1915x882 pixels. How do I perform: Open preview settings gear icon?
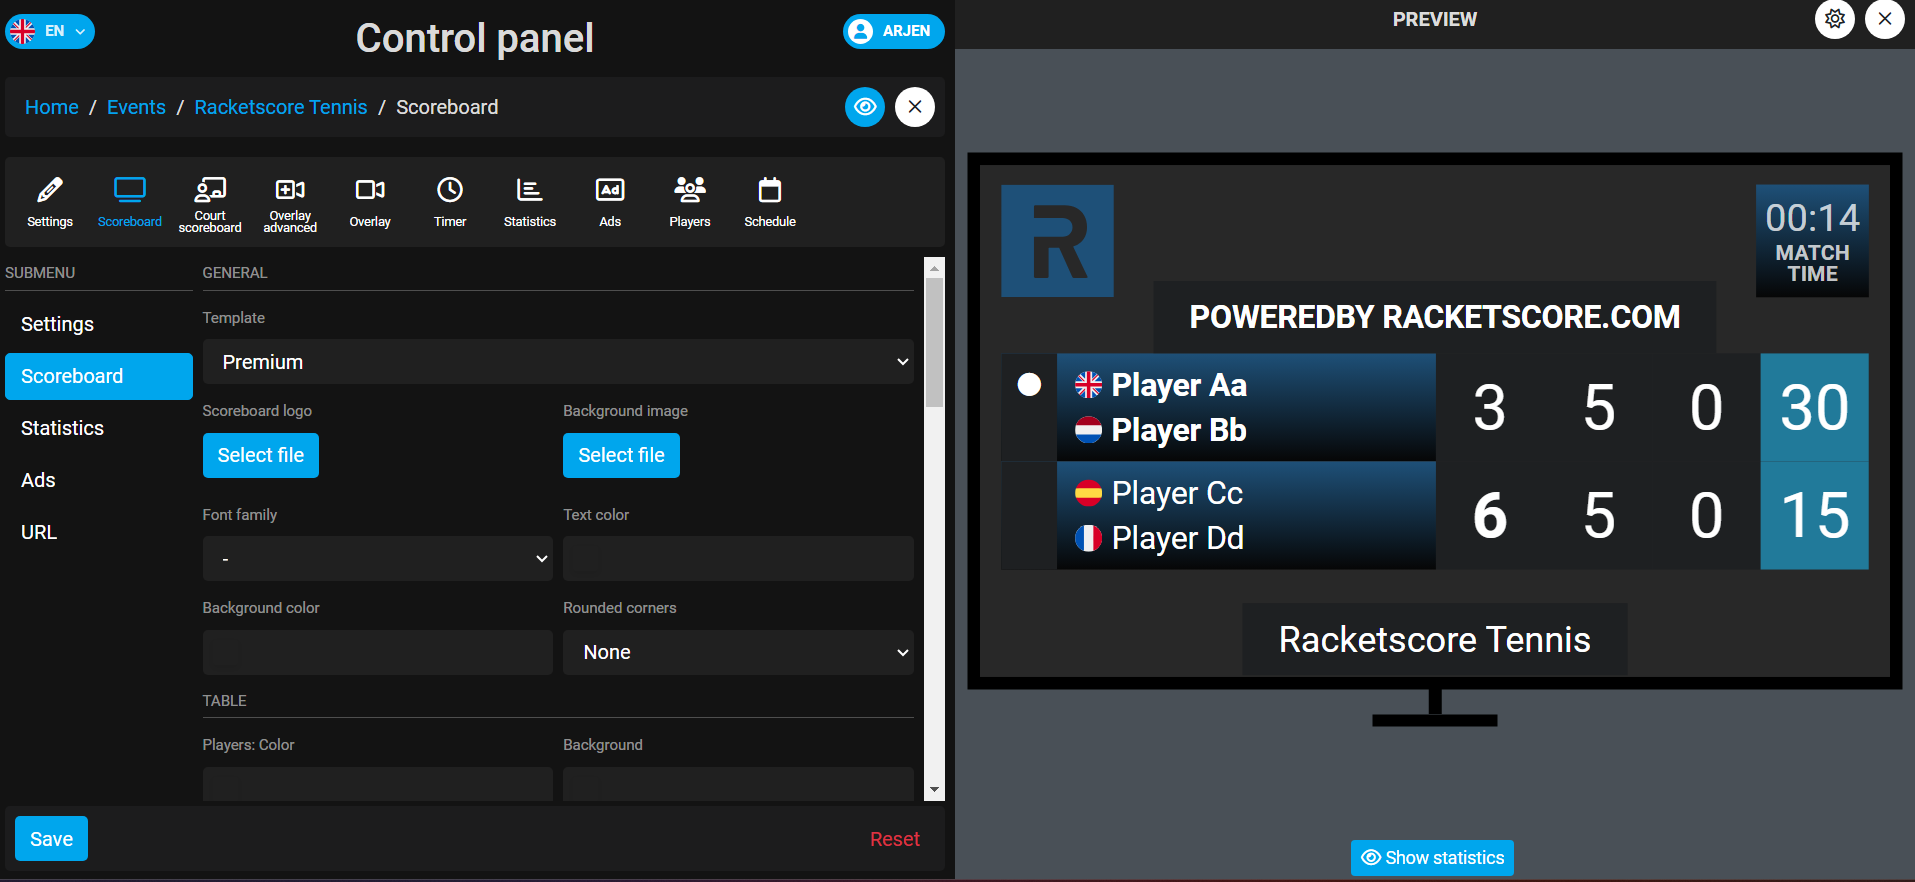click(x=1835, y=19)
